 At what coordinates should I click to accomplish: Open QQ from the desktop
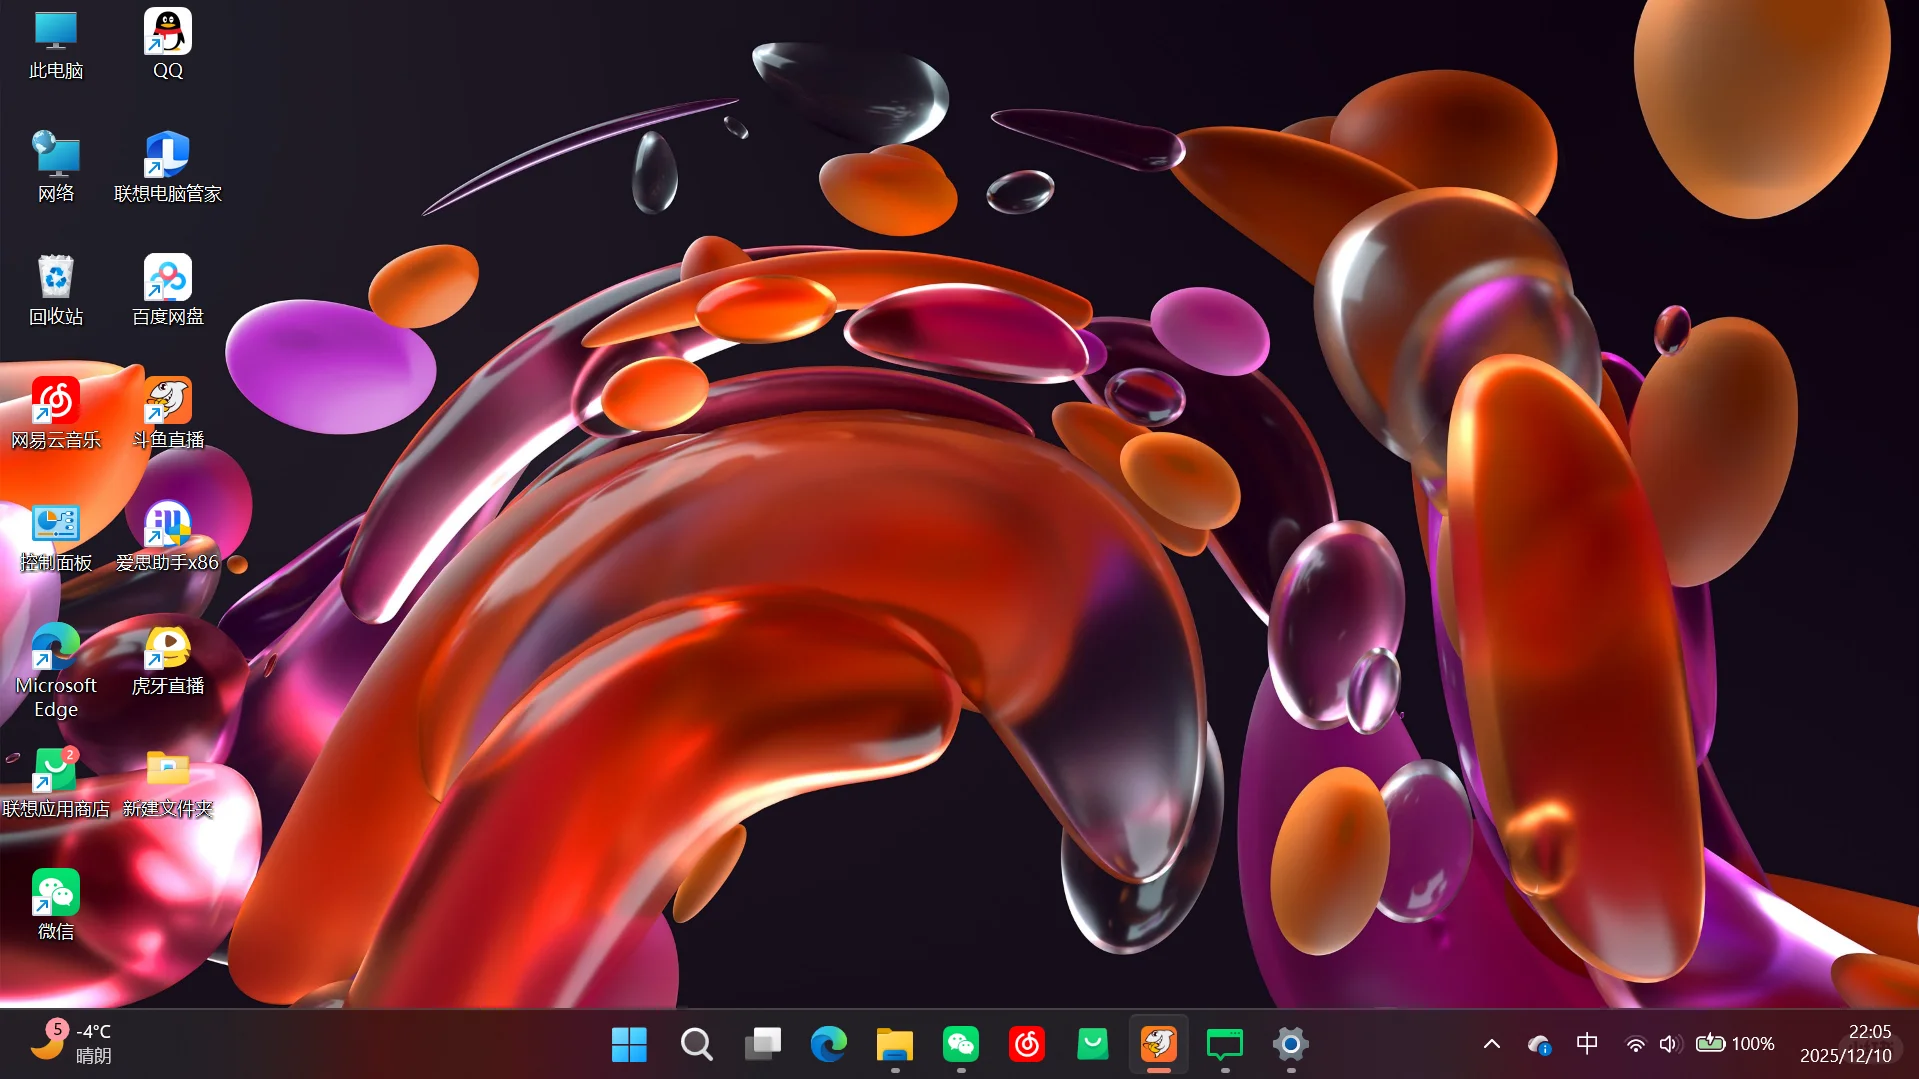(x=166, y=32)
